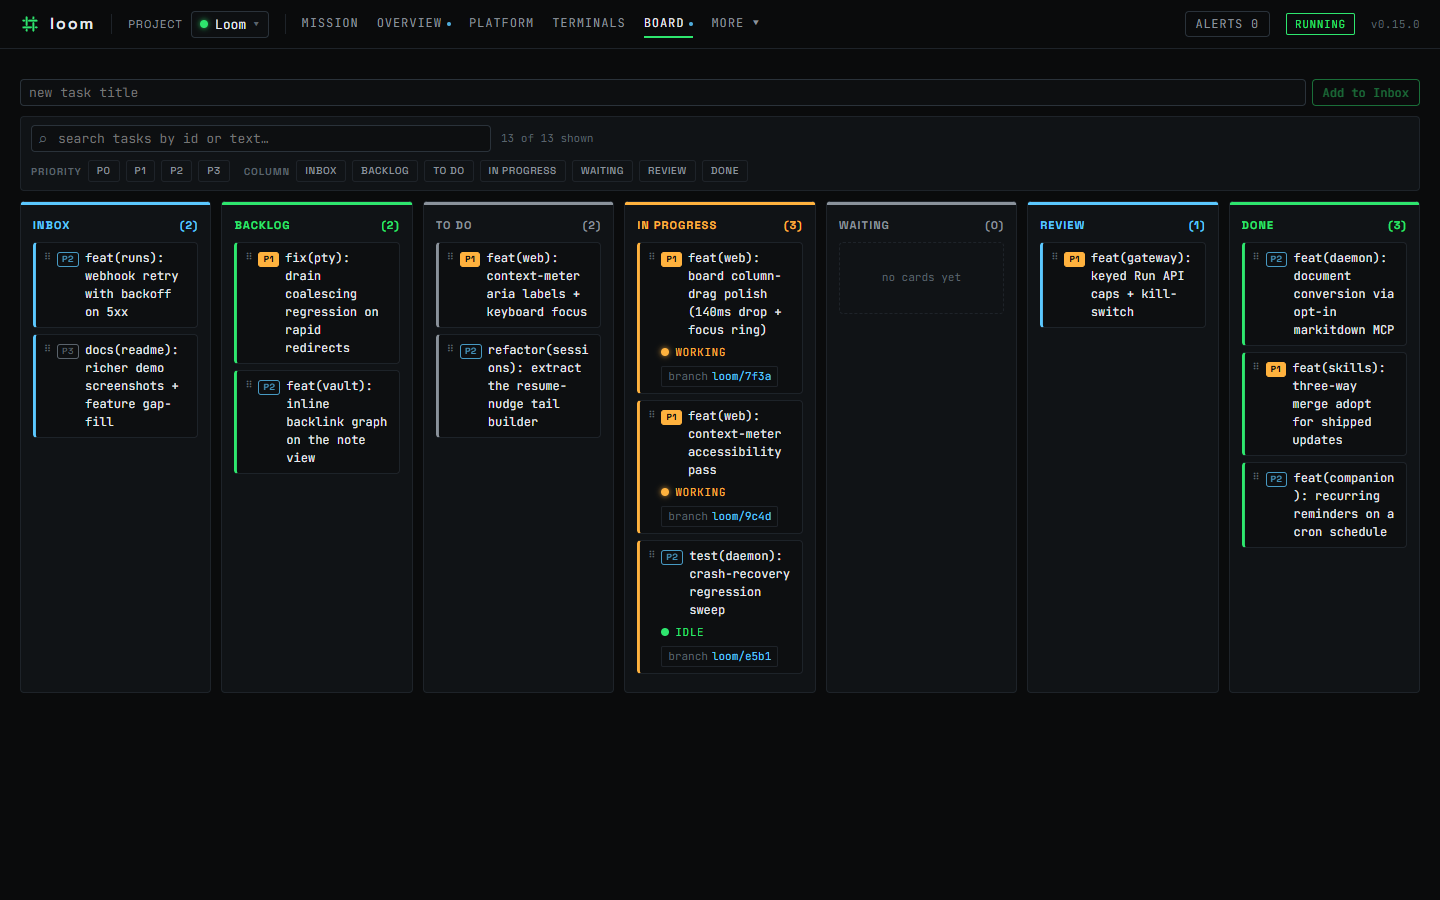
Task: Click drag handle on test(daemon) card
Action: 652,555
